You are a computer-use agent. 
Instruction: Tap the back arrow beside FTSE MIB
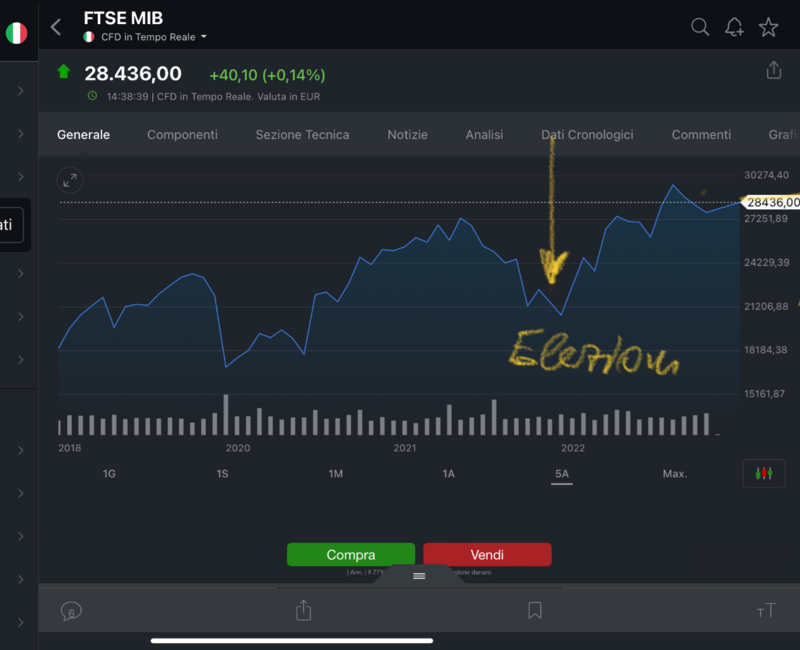click(x=56, y=27)
